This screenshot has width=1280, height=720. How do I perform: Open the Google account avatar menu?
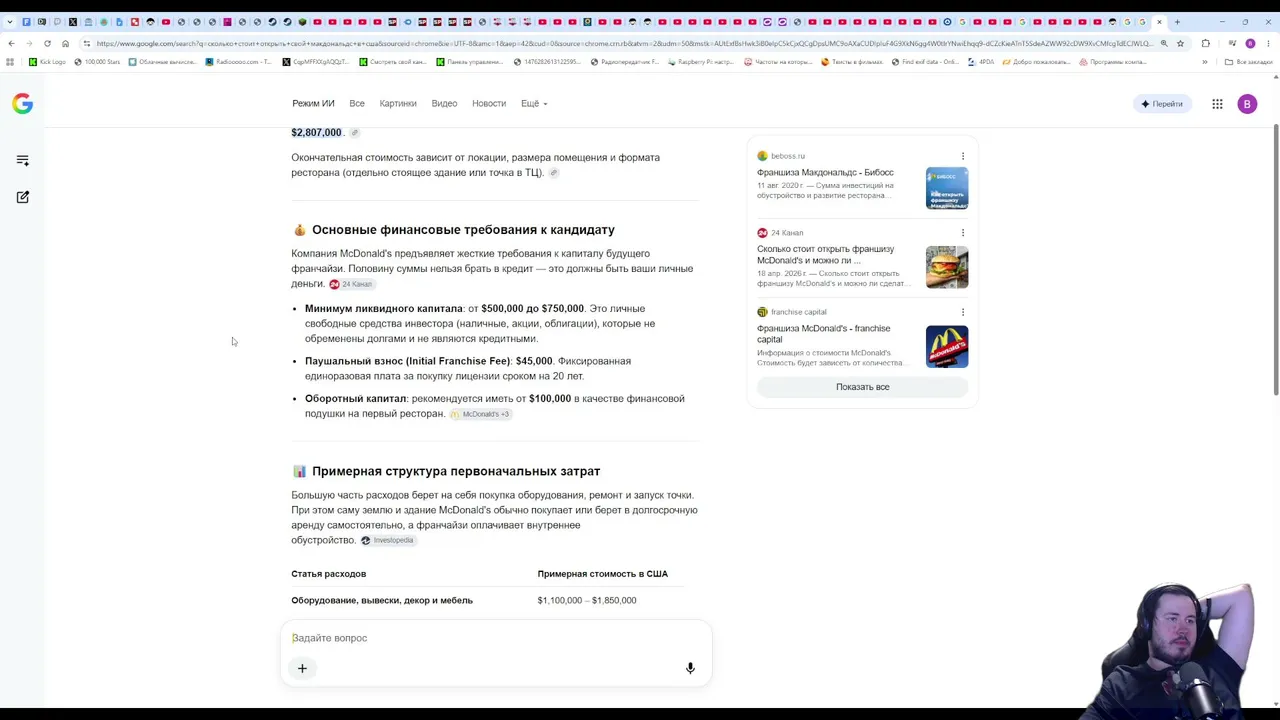[x=1247, y=104]
